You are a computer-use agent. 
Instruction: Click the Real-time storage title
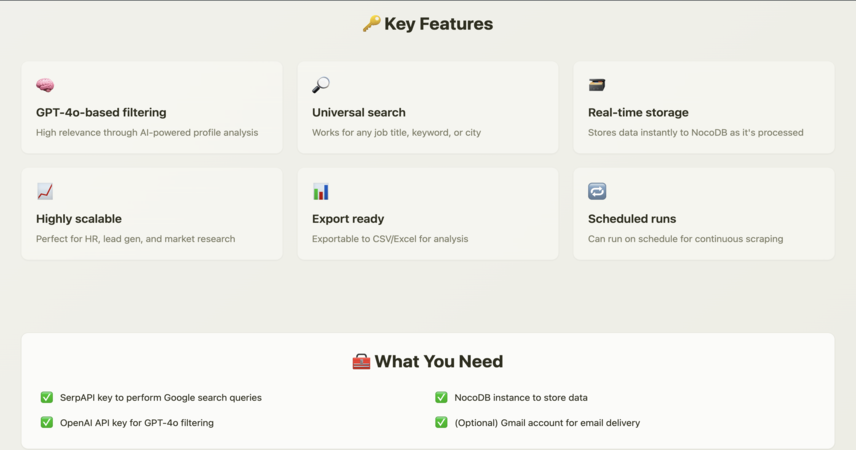point(638,112)
